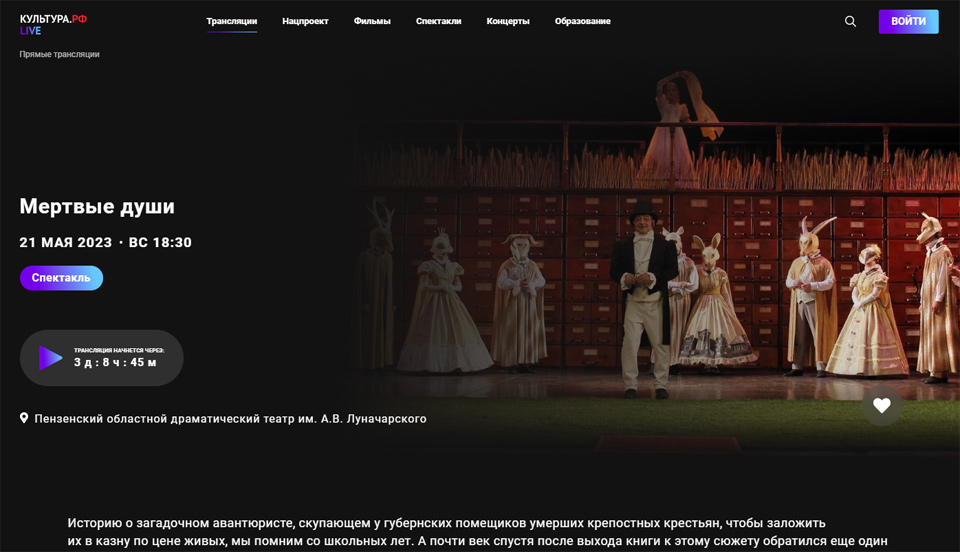960x552 pixels.
Task: Open the Фильмы menu item
Action: 372,21
